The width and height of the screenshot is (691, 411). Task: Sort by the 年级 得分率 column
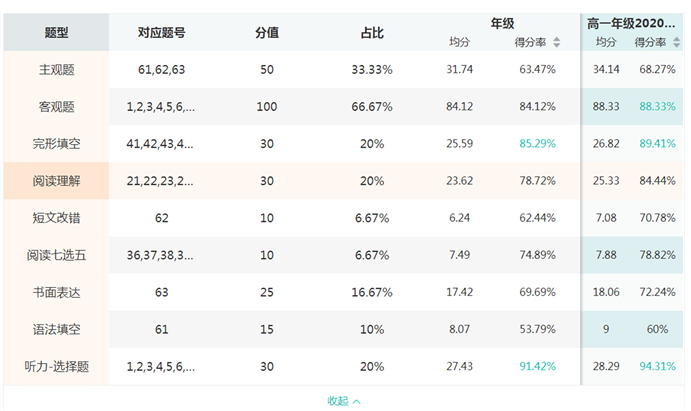tap(557, 42)
